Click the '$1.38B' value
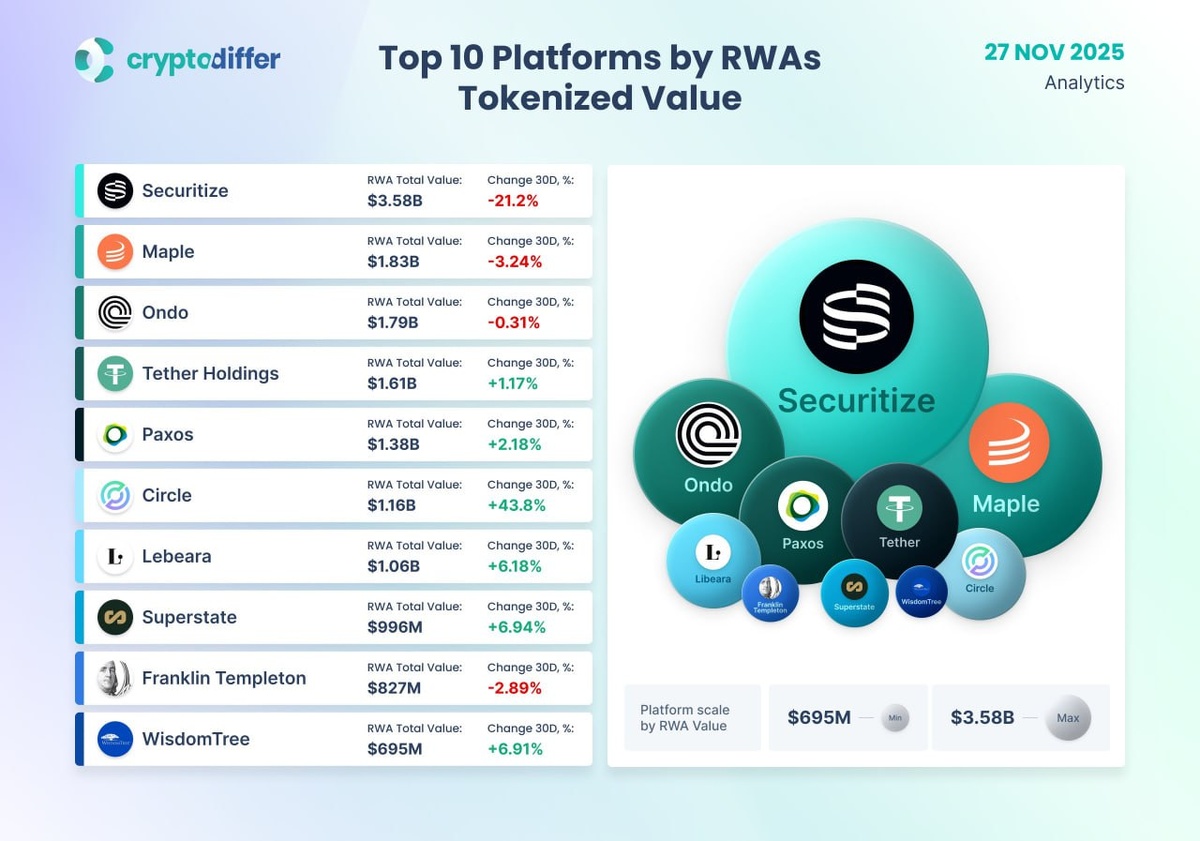1200x841 pixels. click(393, 444)
